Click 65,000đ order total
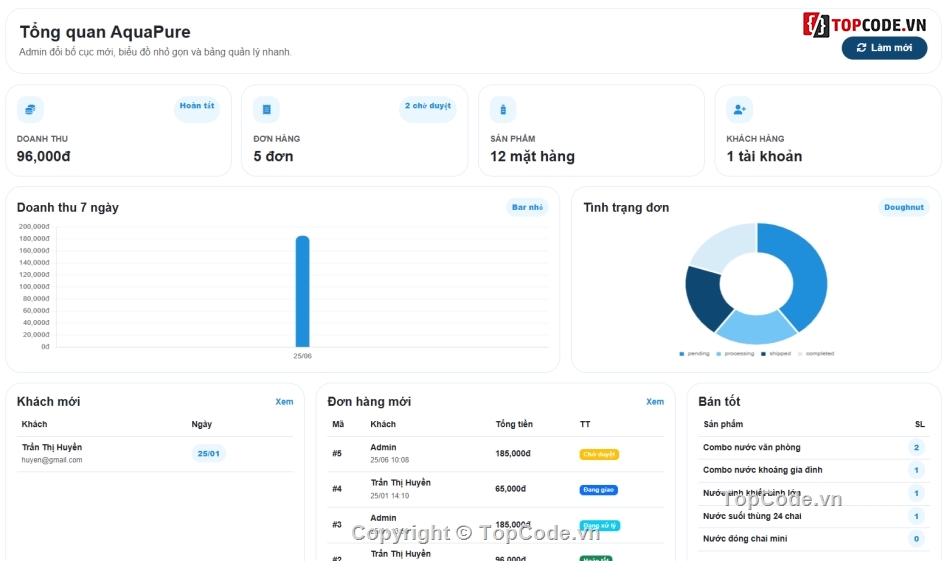Viewport: 950px width, 561px height. coord(511,489)
